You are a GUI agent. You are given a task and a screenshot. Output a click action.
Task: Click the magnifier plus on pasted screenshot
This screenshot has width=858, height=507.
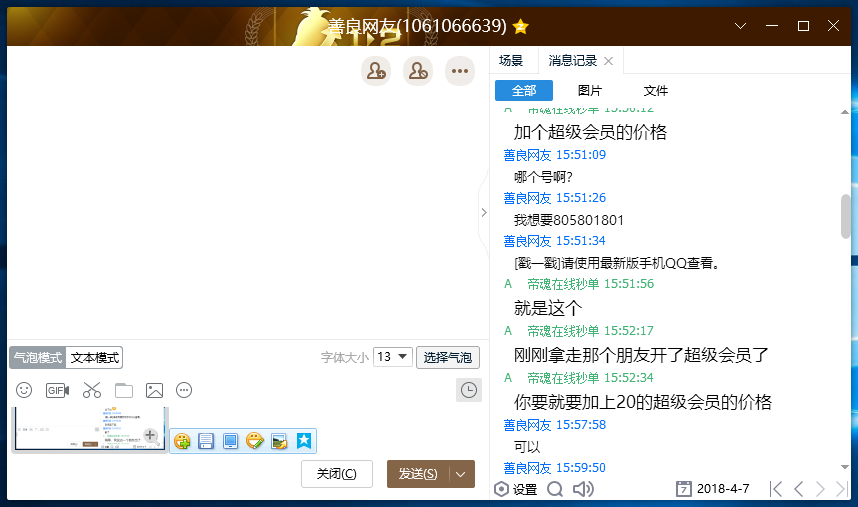150,436
